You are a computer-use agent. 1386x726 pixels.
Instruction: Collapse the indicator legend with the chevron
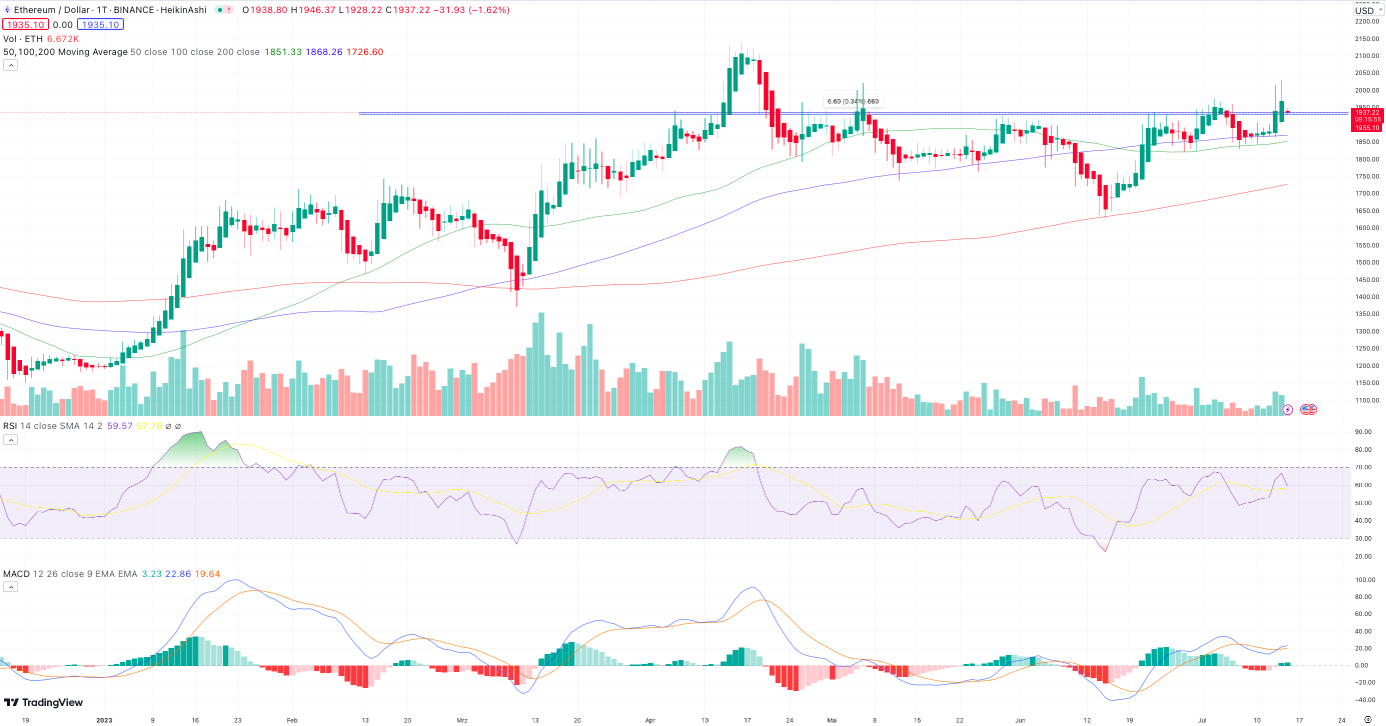[x=11, y=65]
